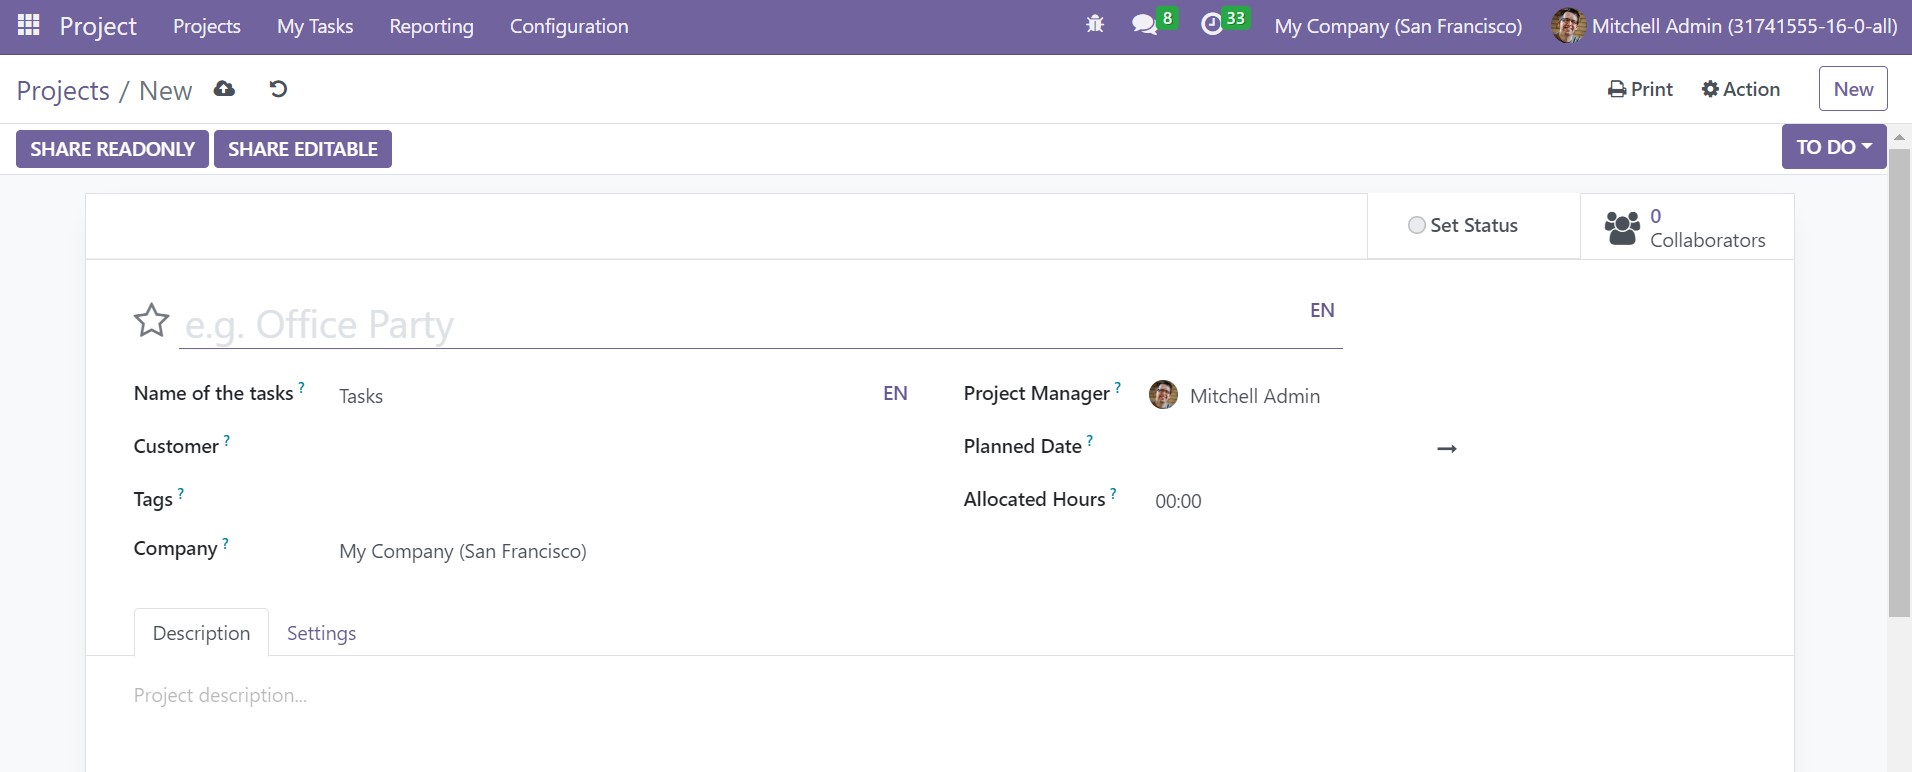Screen dimensions: 1912x772
Task: Click the Mitchell Admin avatar in navbar
Action: [1567, 26]
